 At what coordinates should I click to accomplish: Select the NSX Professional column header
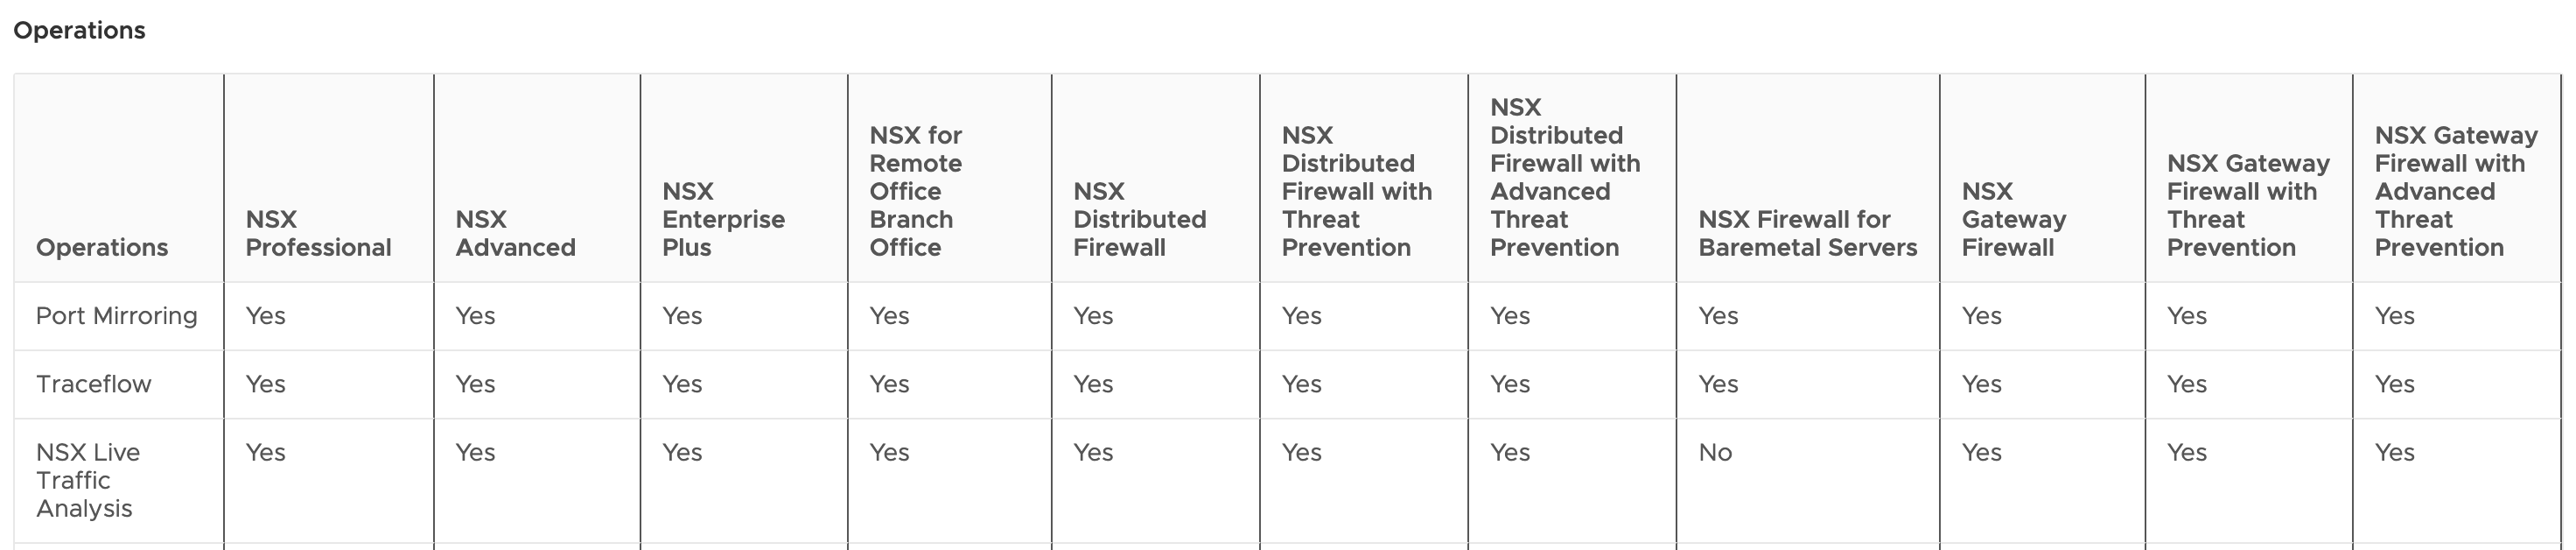(318, 233)
